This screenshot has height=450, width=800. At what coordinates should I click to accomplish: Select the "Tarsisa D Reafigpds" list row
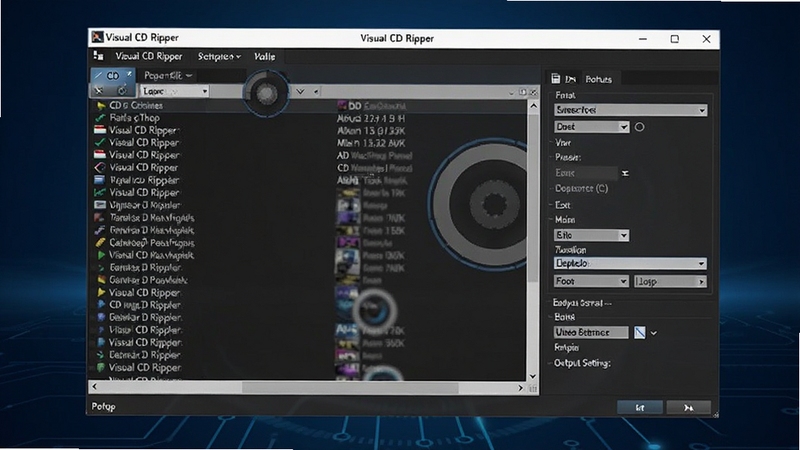[x=152, y=218]
